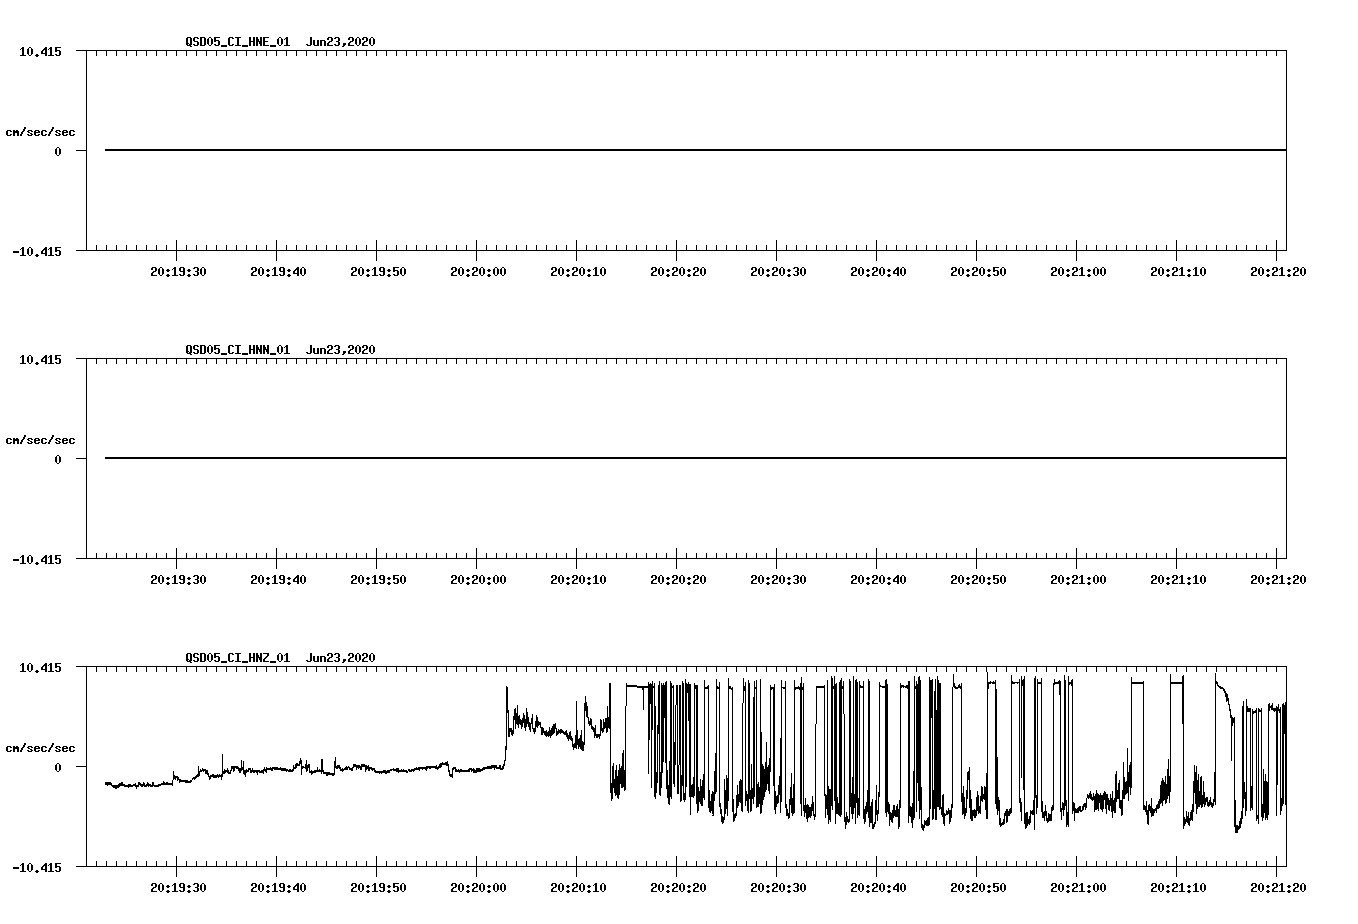Click the 20:20:10 time label under HNN plot

pos(578,580)
